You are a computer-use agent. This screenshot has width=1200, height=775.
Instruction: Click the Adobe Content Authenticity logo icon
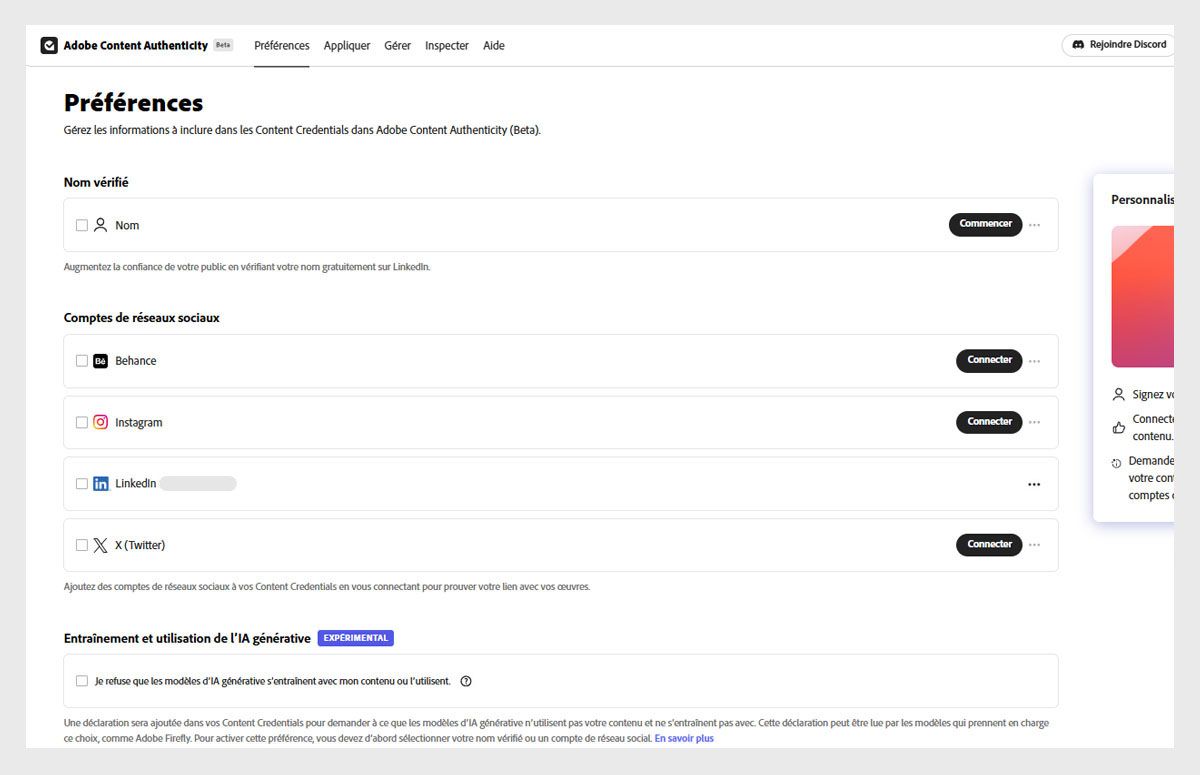click(x=48, y=45)
